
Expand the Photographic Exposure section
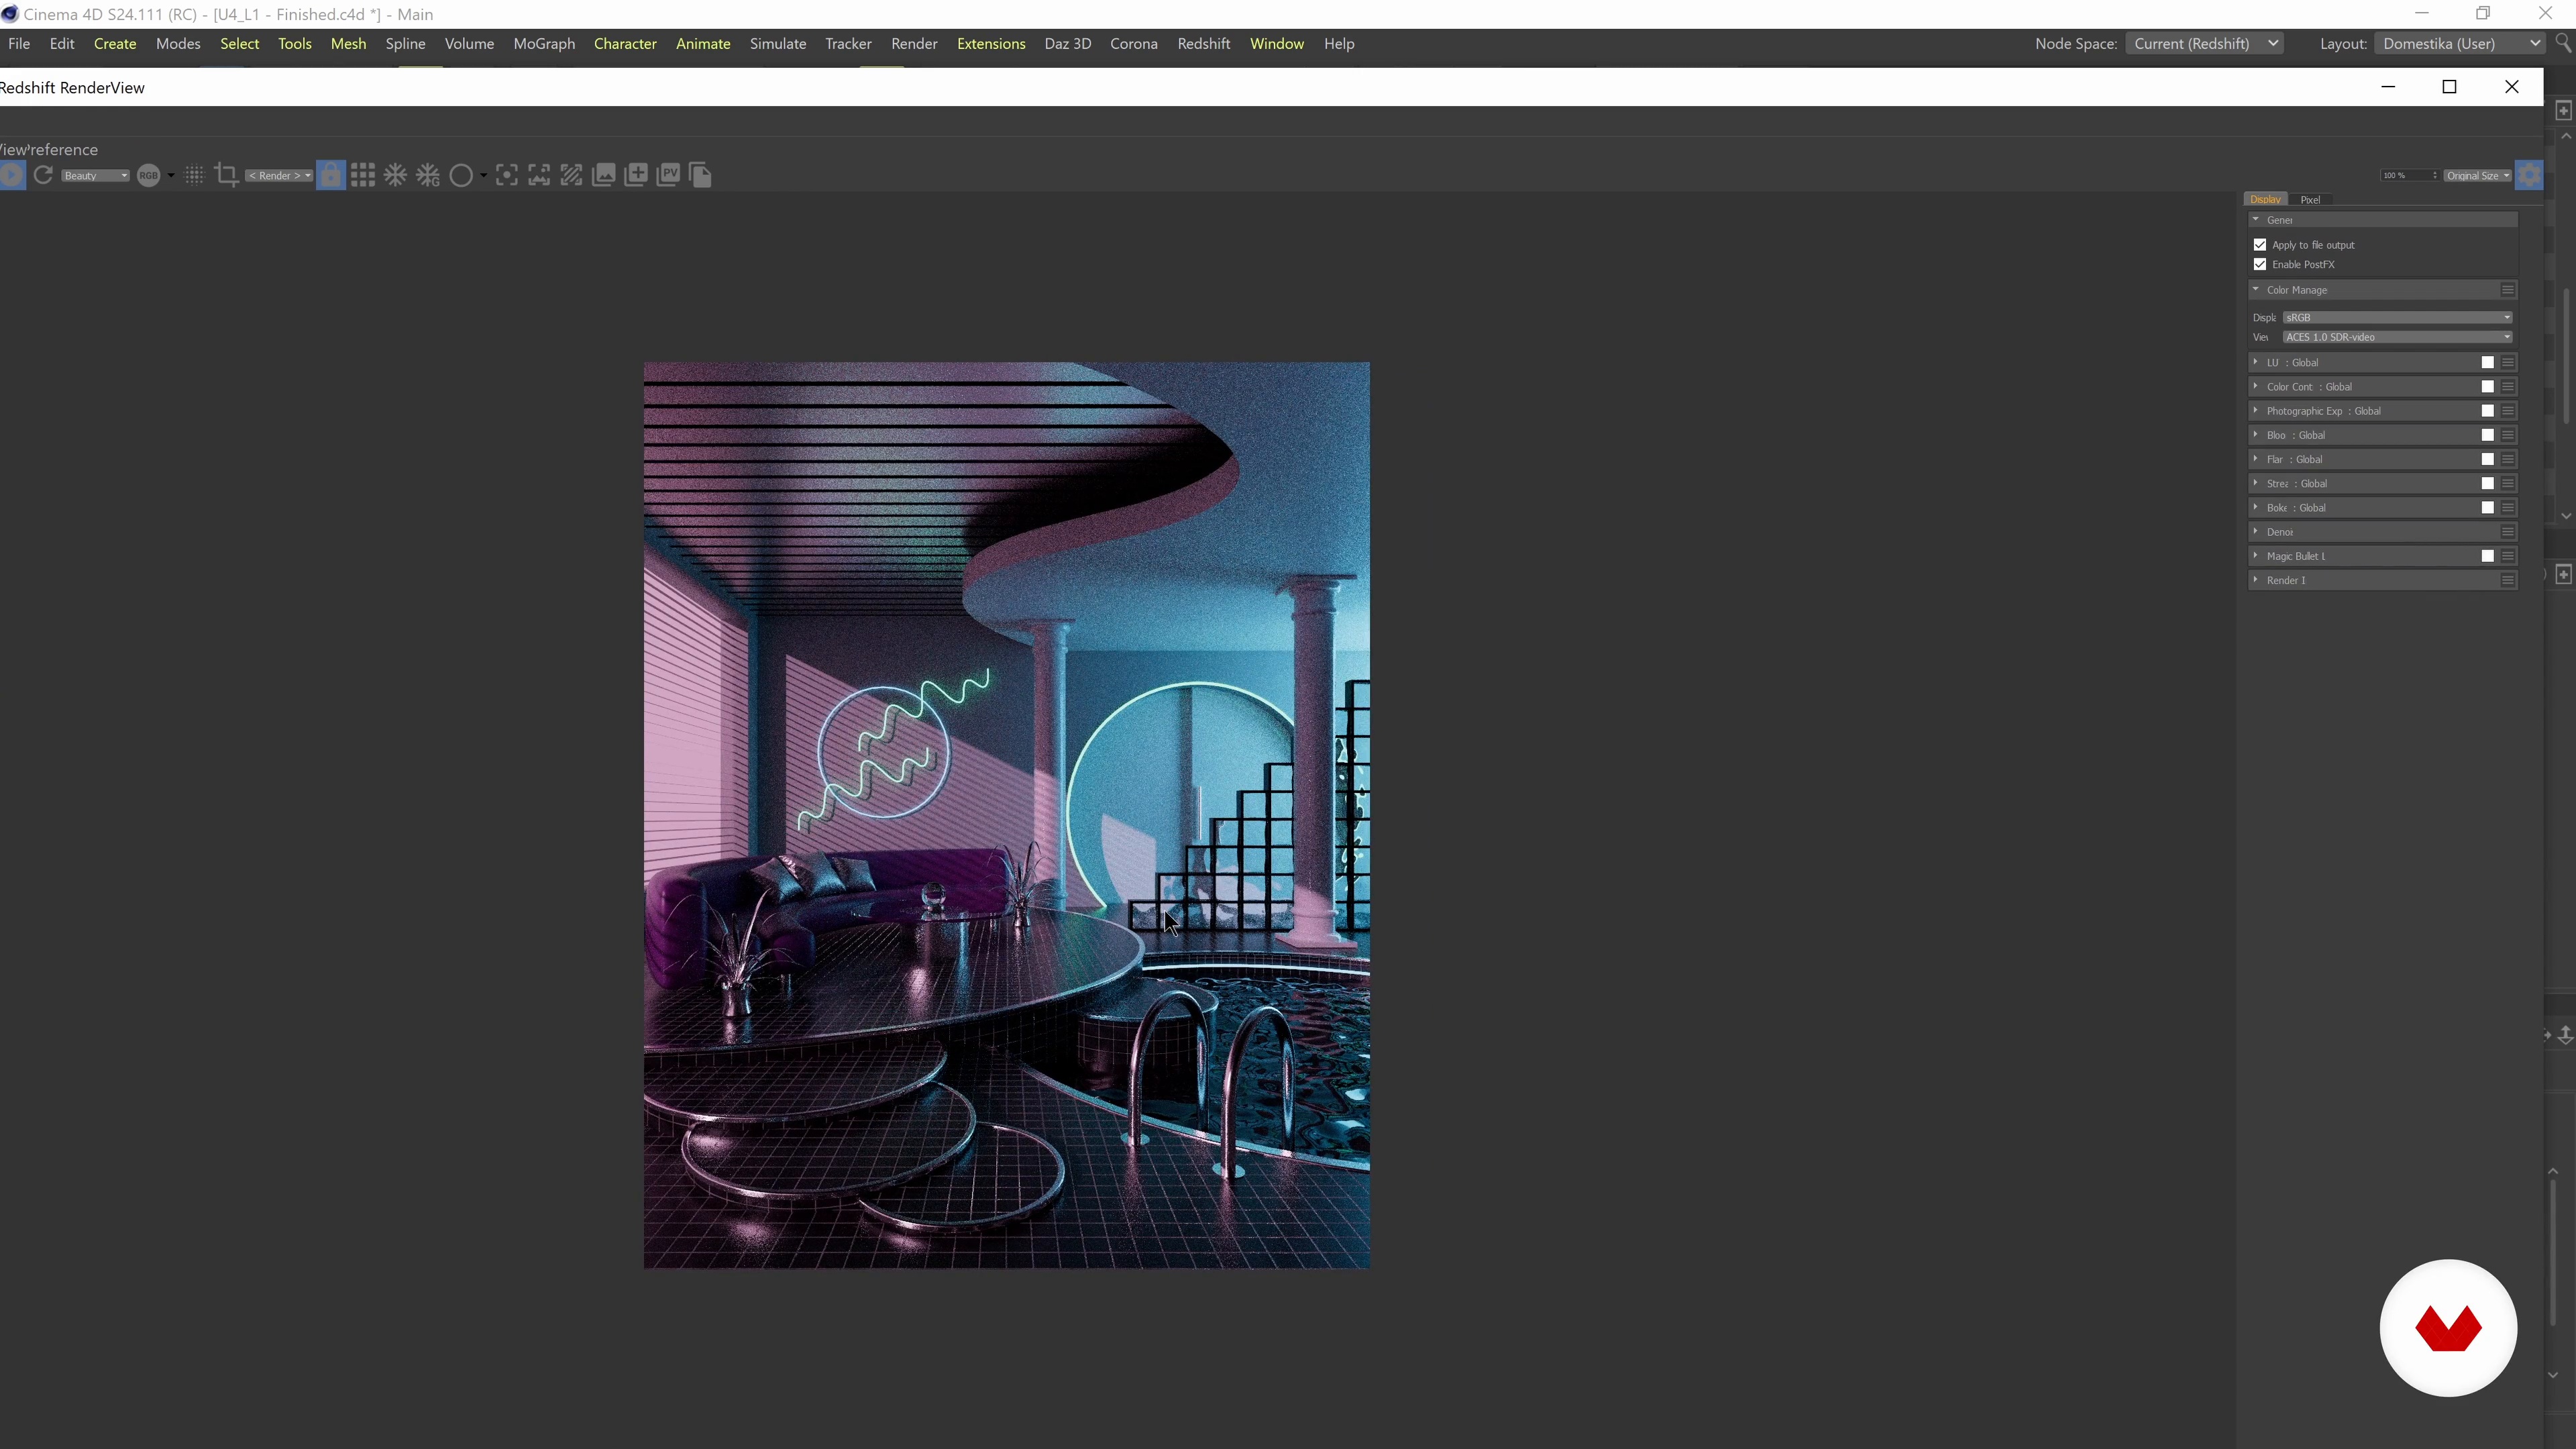coord(2256,411)
